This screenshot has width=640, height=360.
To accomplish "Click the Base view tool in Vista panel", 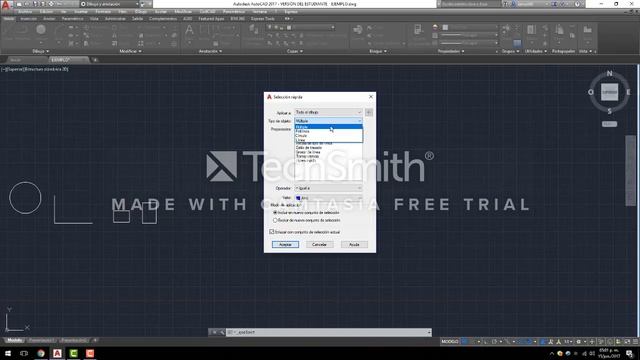I will pos(587,30).
